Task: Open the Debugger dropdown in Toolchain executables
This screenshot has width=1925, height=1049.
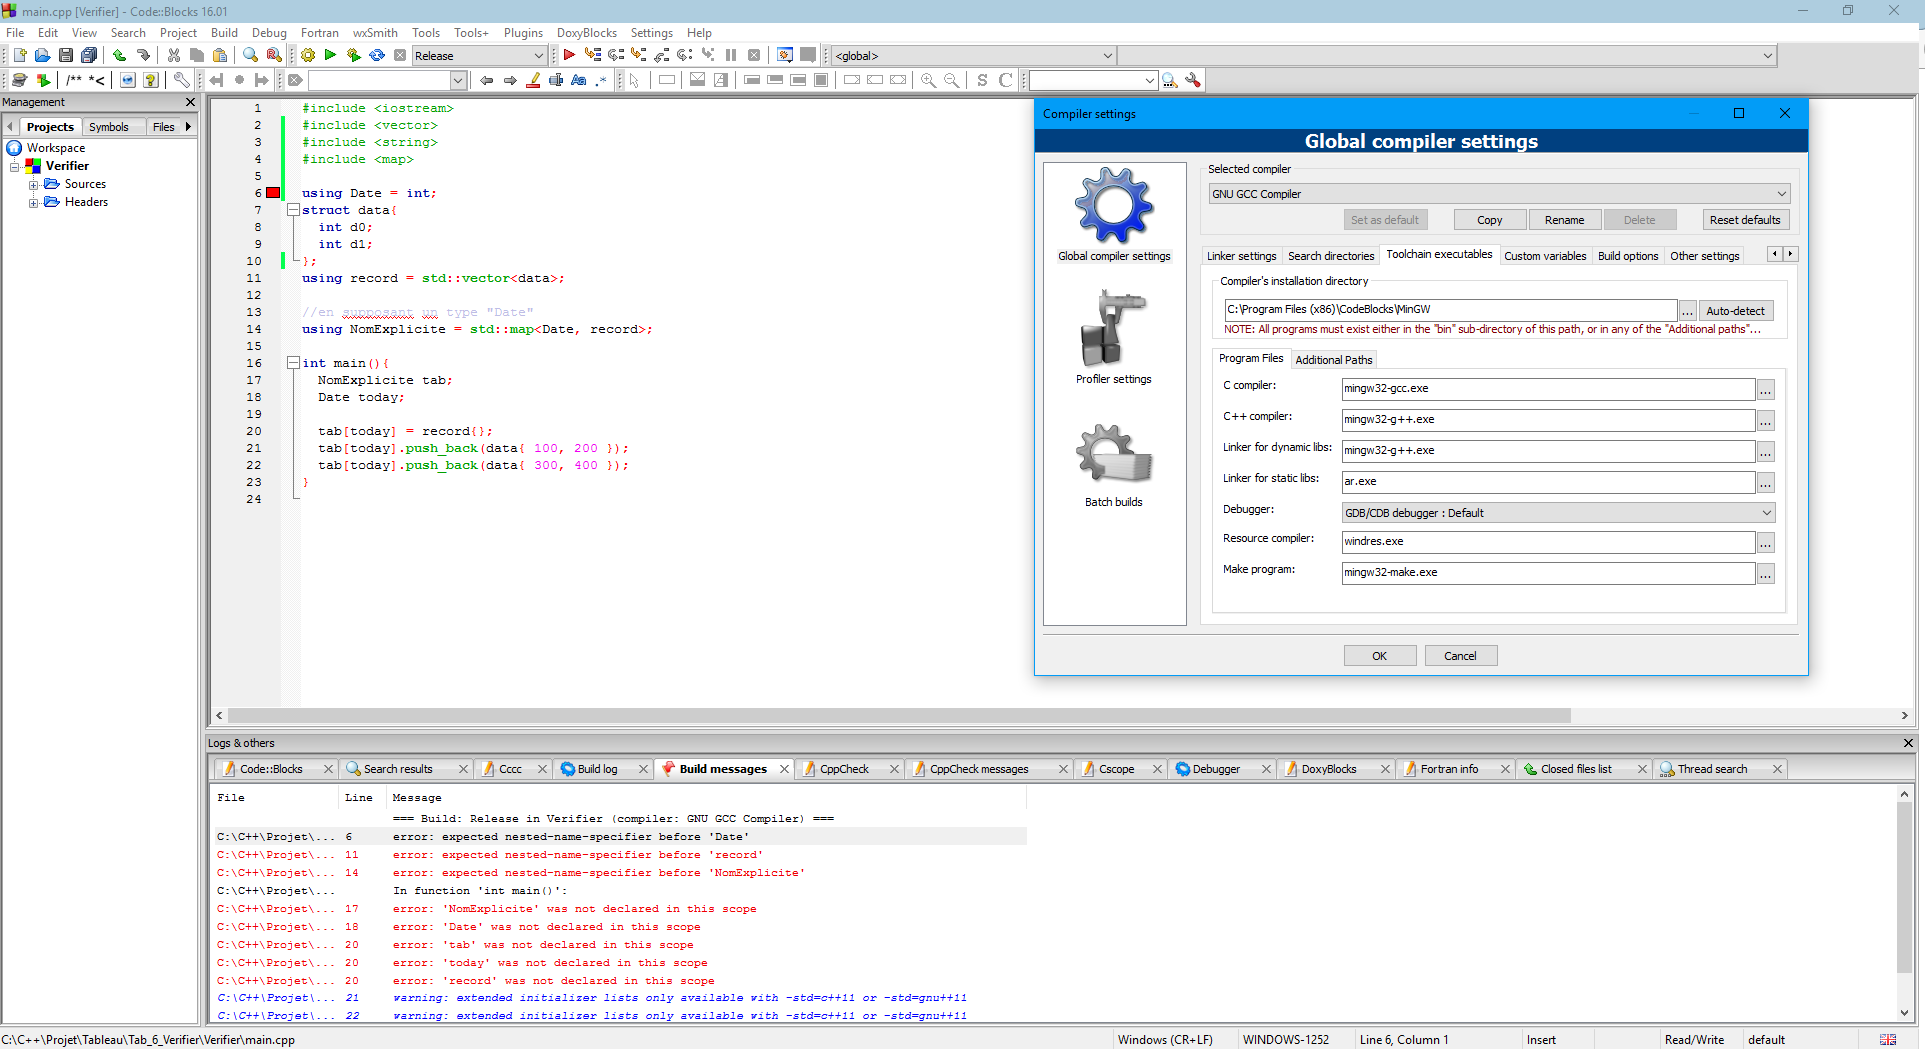Action: pos(1557,513)
